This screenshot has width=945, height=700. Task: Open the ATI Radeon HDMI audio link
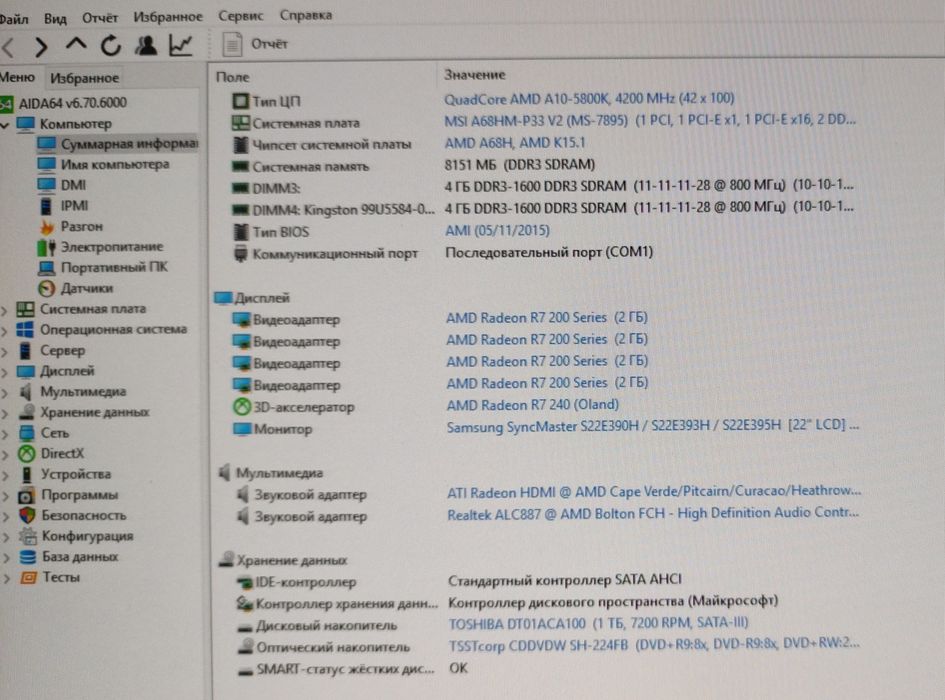654,492
